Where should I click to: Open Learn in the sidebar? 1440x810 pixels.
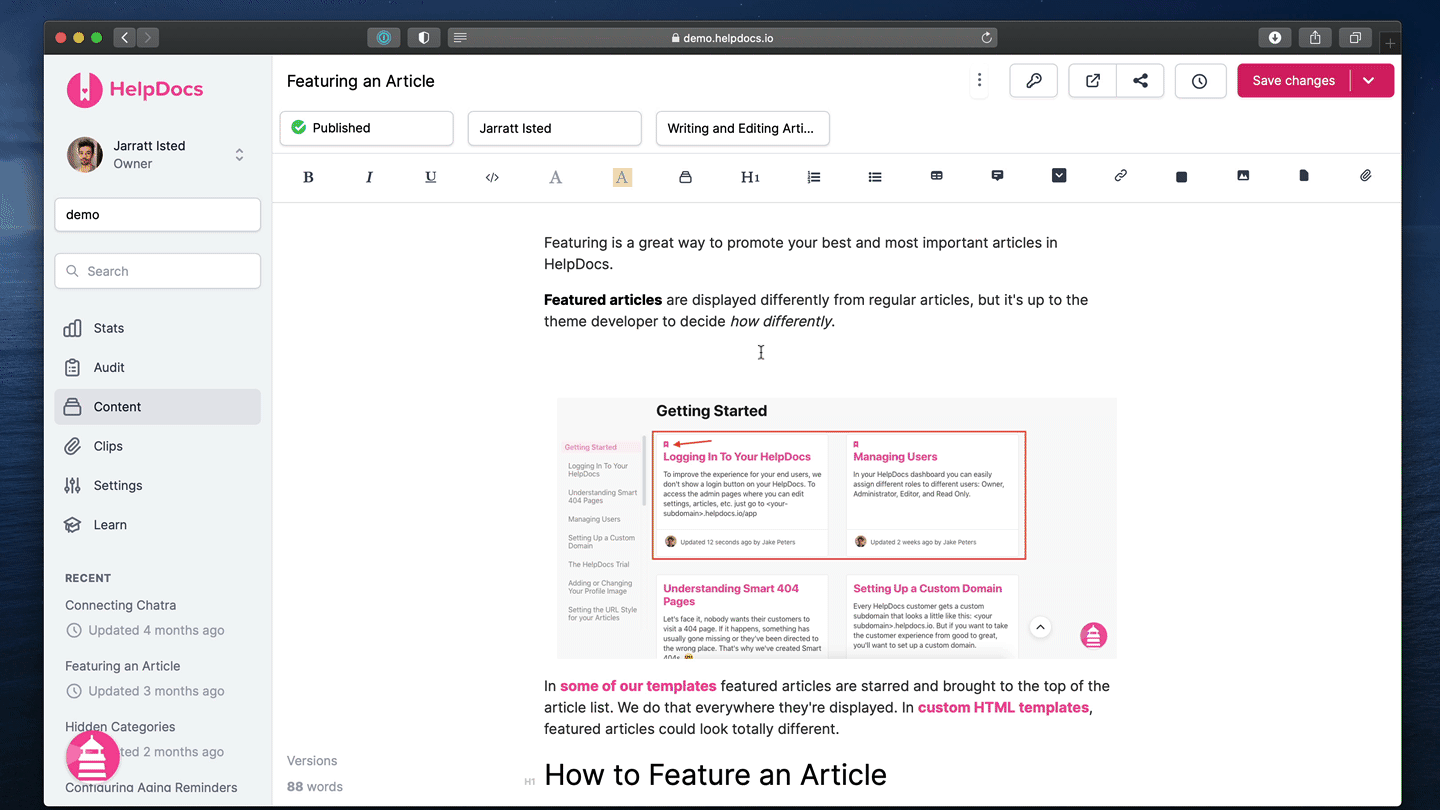[x=157, y=525]
